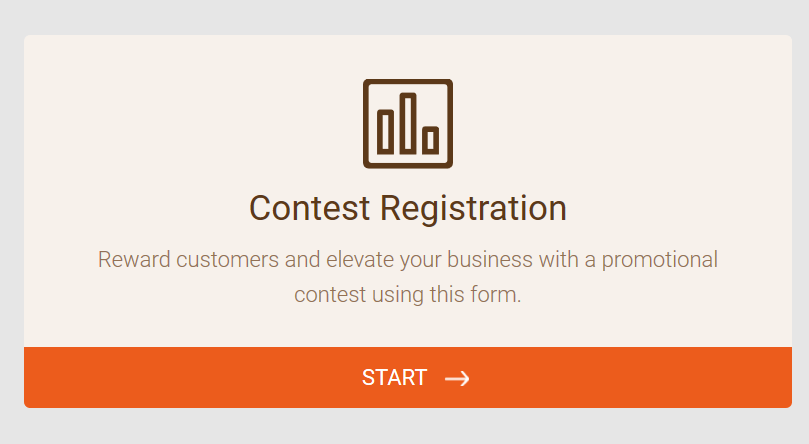Click the bar chart icon

(407, 123)
